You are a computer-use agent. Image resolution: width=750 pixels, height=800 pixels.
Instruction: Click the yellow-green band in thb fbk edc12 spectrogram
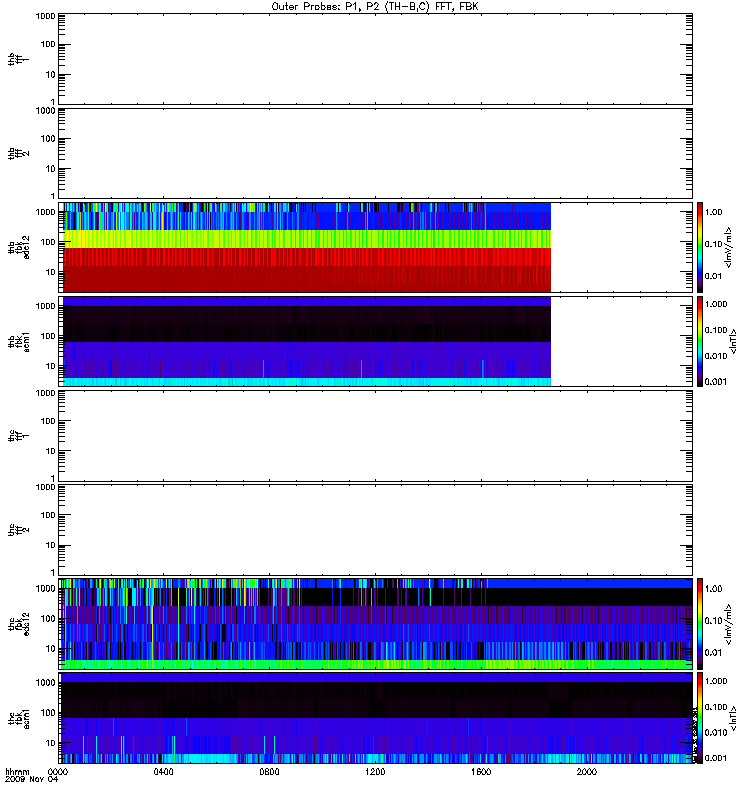tap(307, 239)
